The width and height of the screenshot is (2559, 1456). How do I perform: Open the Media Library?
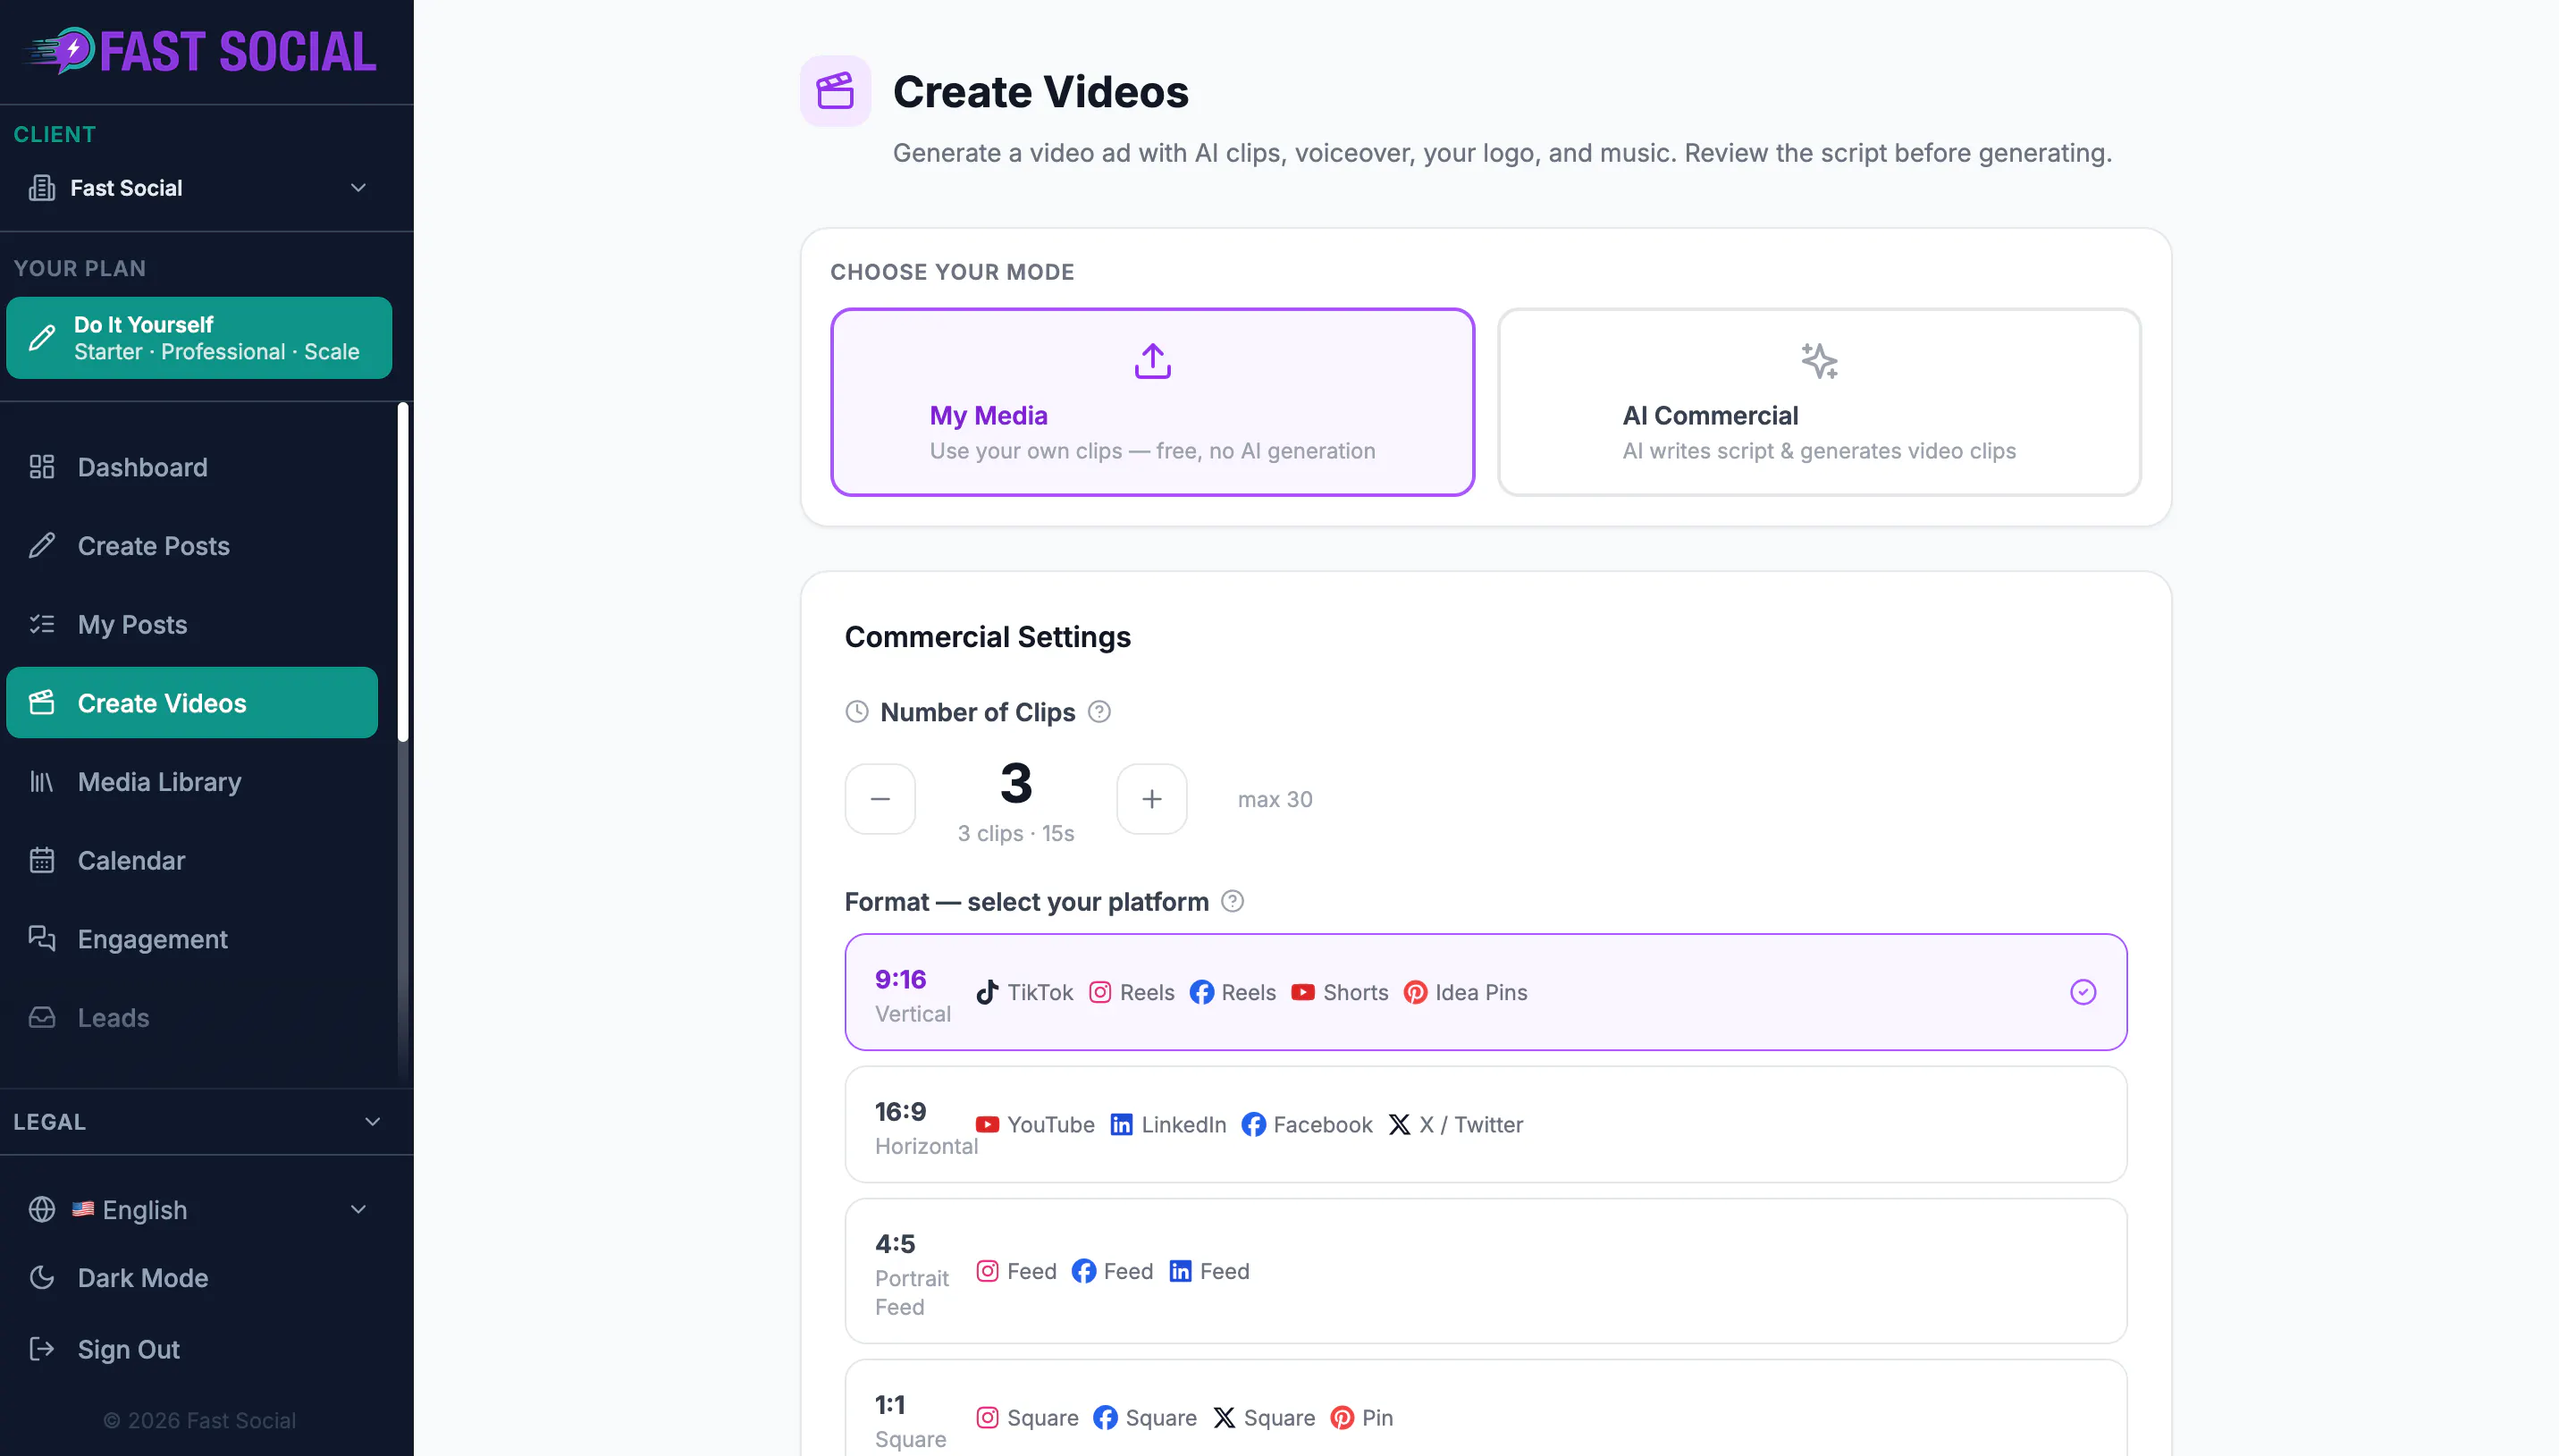[192, 782]
